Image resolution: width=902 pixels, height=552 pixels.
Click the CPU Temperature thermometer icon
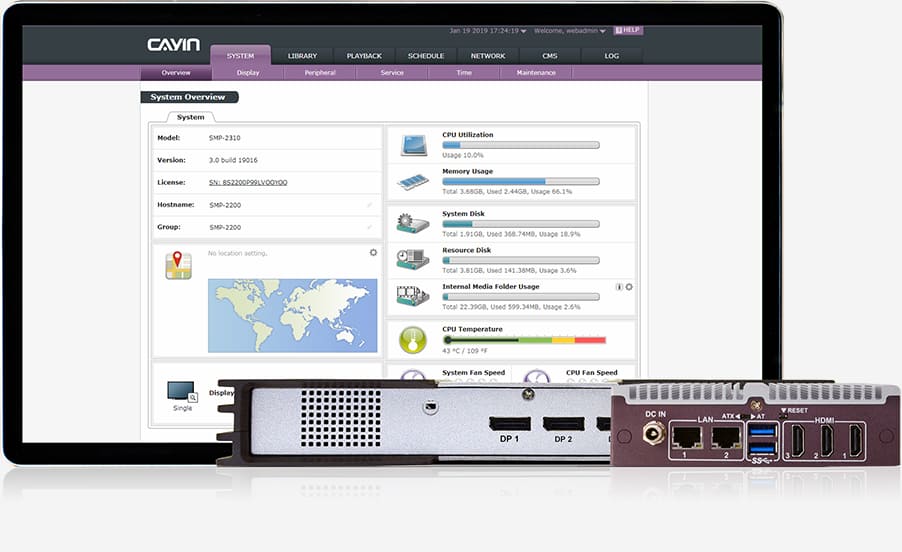tap(413, 340)
